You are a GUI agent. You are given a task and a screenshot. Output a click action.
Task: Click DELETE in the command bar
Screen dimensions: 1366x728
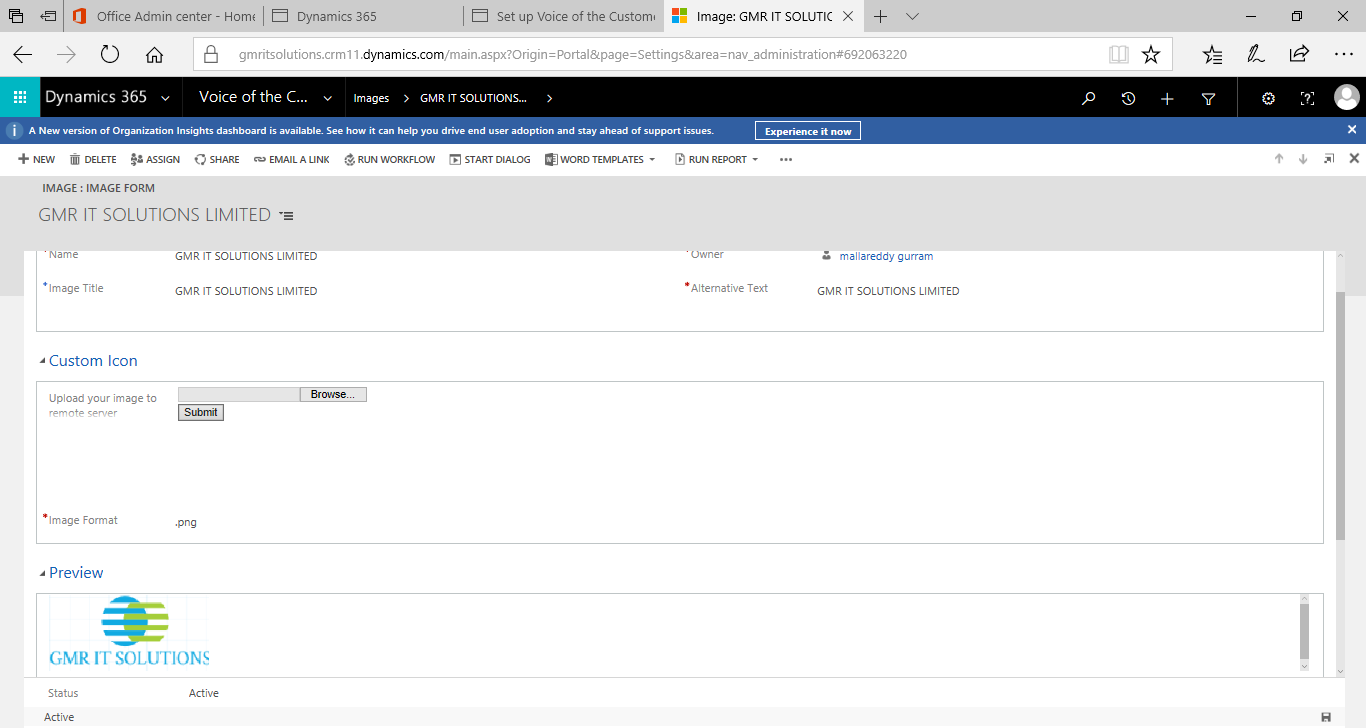93,159
